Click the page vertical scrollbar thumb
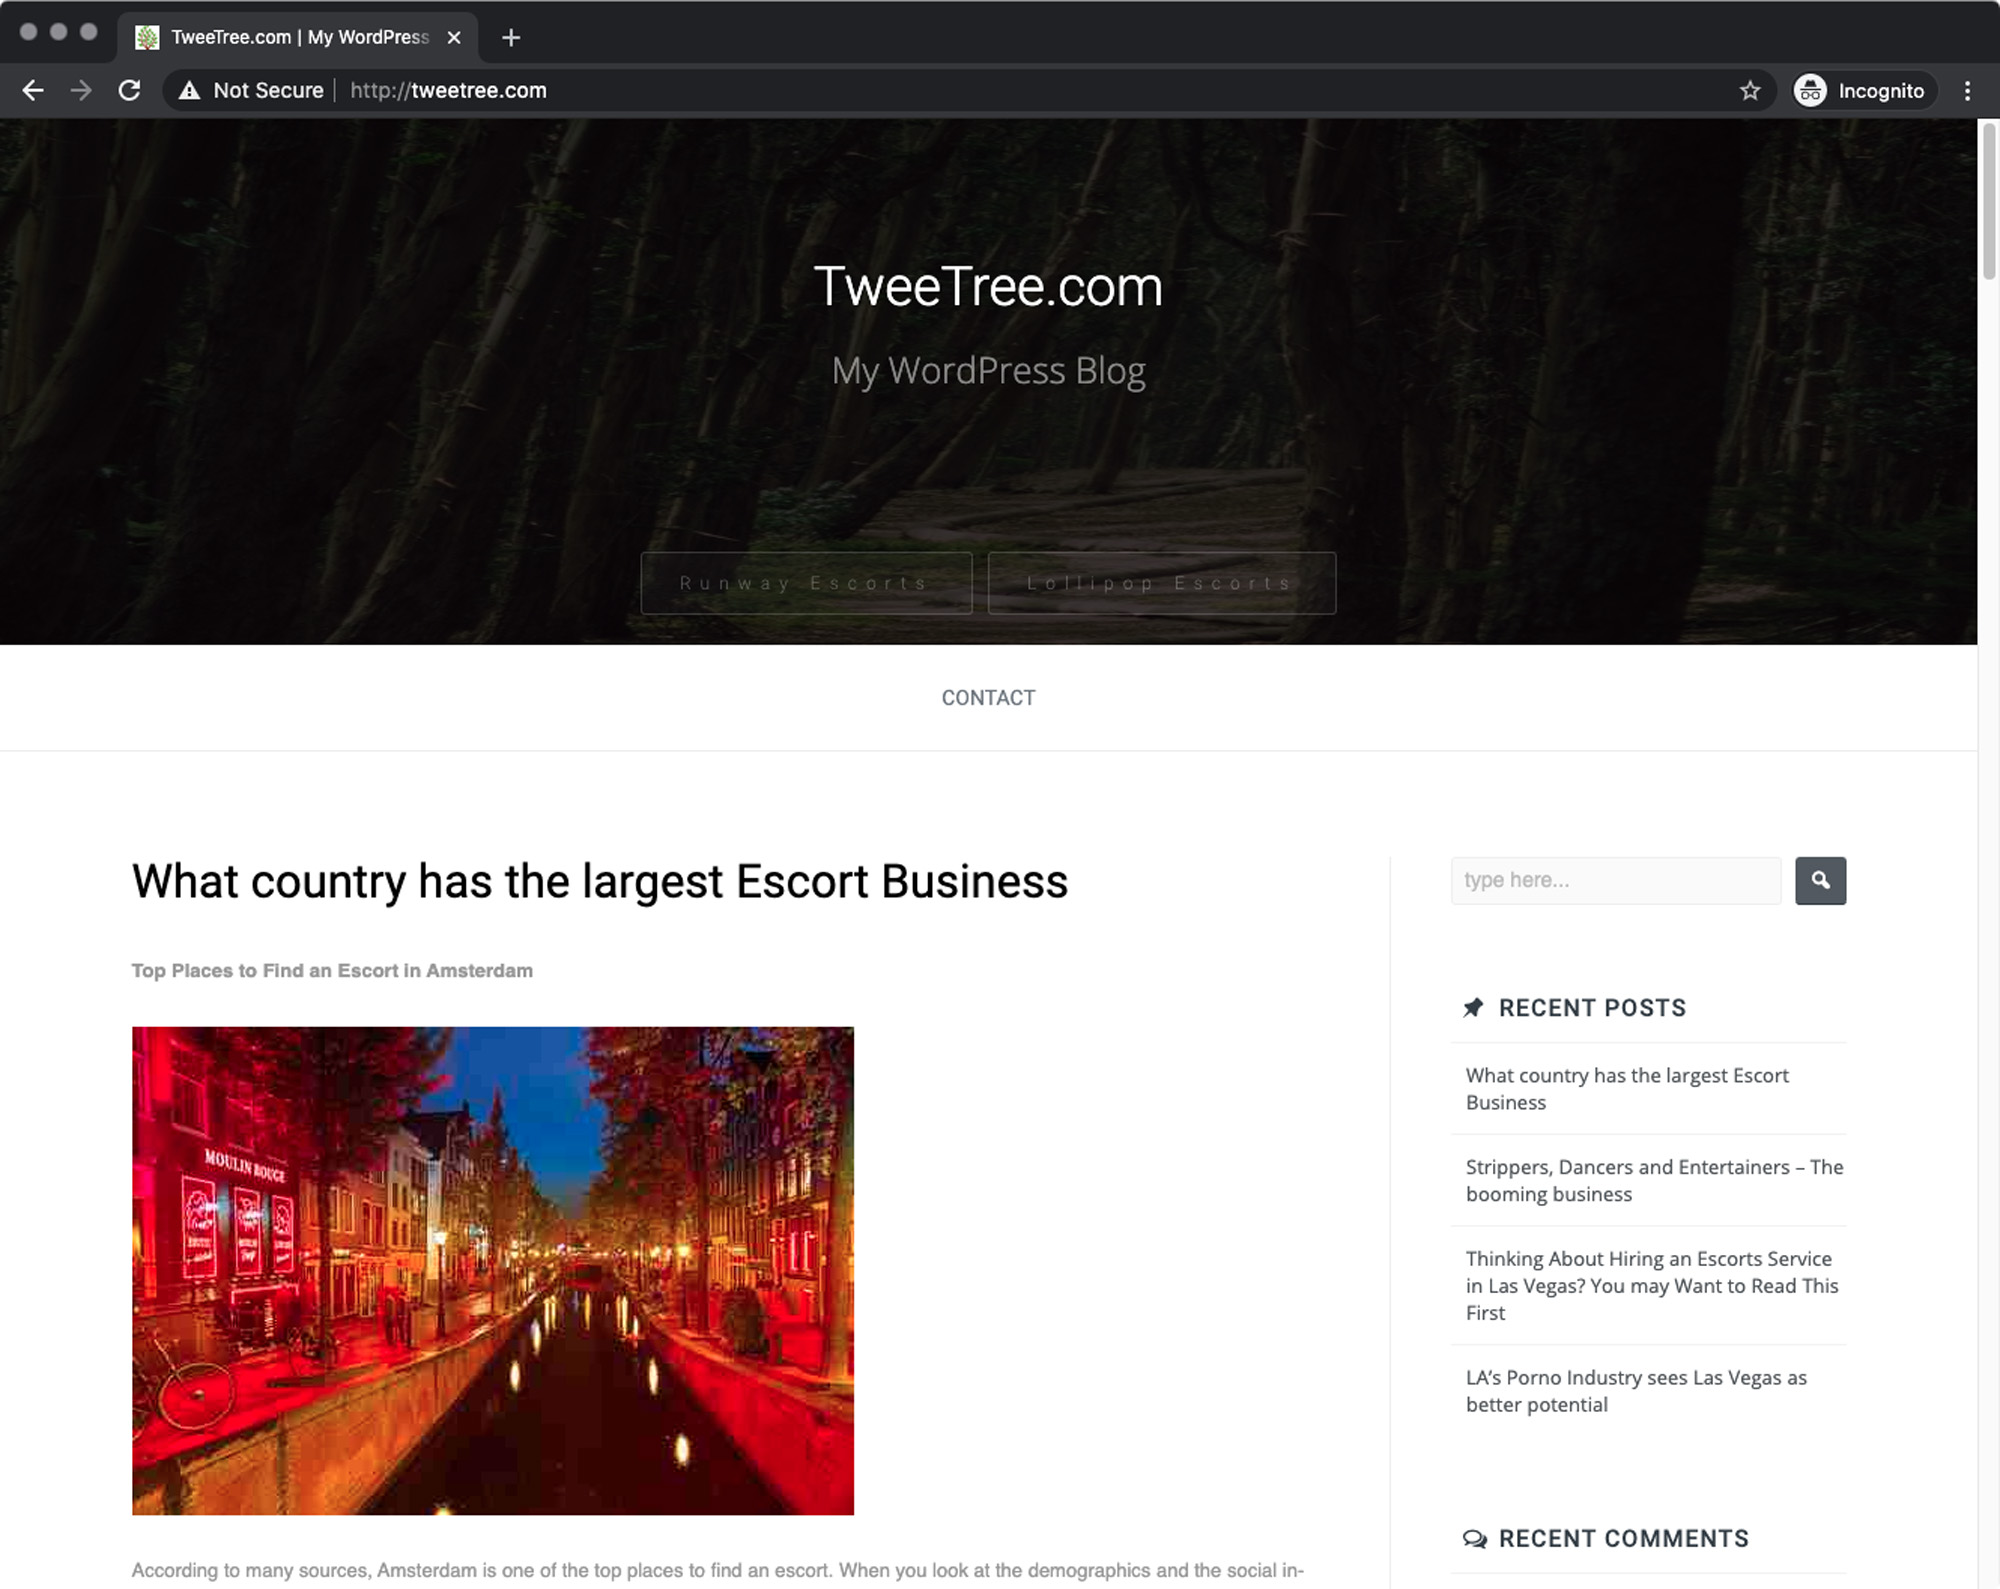 [x=1988, y=200]
